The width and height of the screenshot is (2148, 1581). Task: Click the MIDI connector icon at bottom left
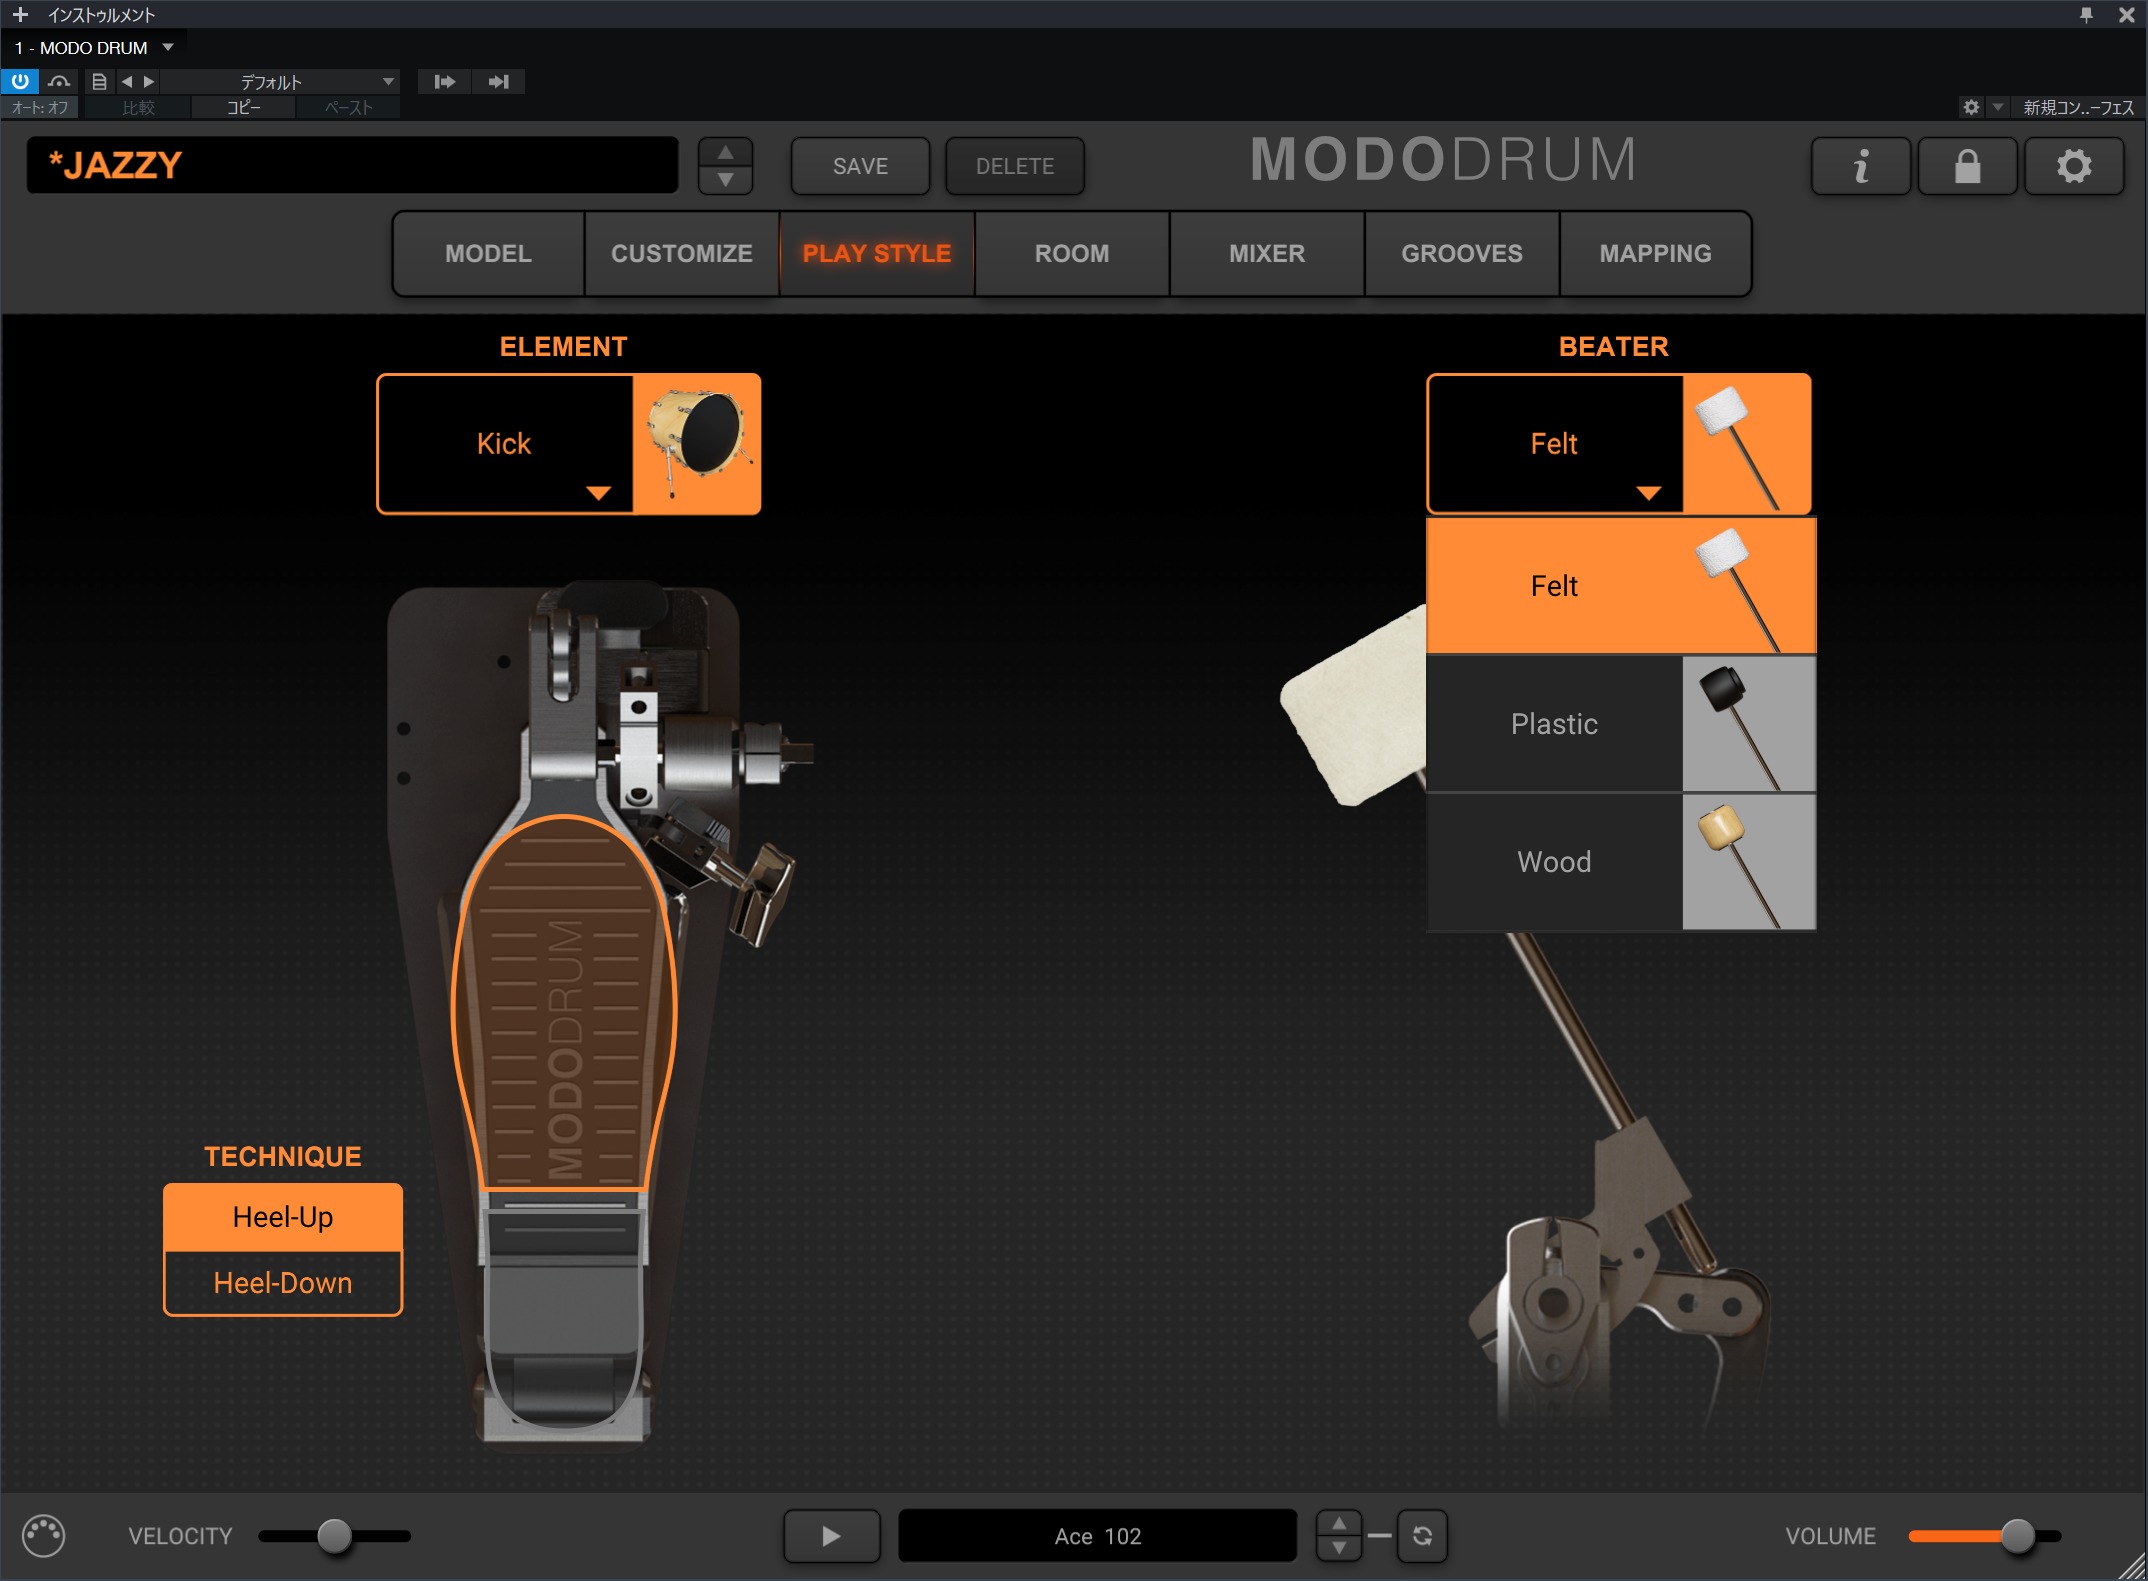click(43, 1536)
